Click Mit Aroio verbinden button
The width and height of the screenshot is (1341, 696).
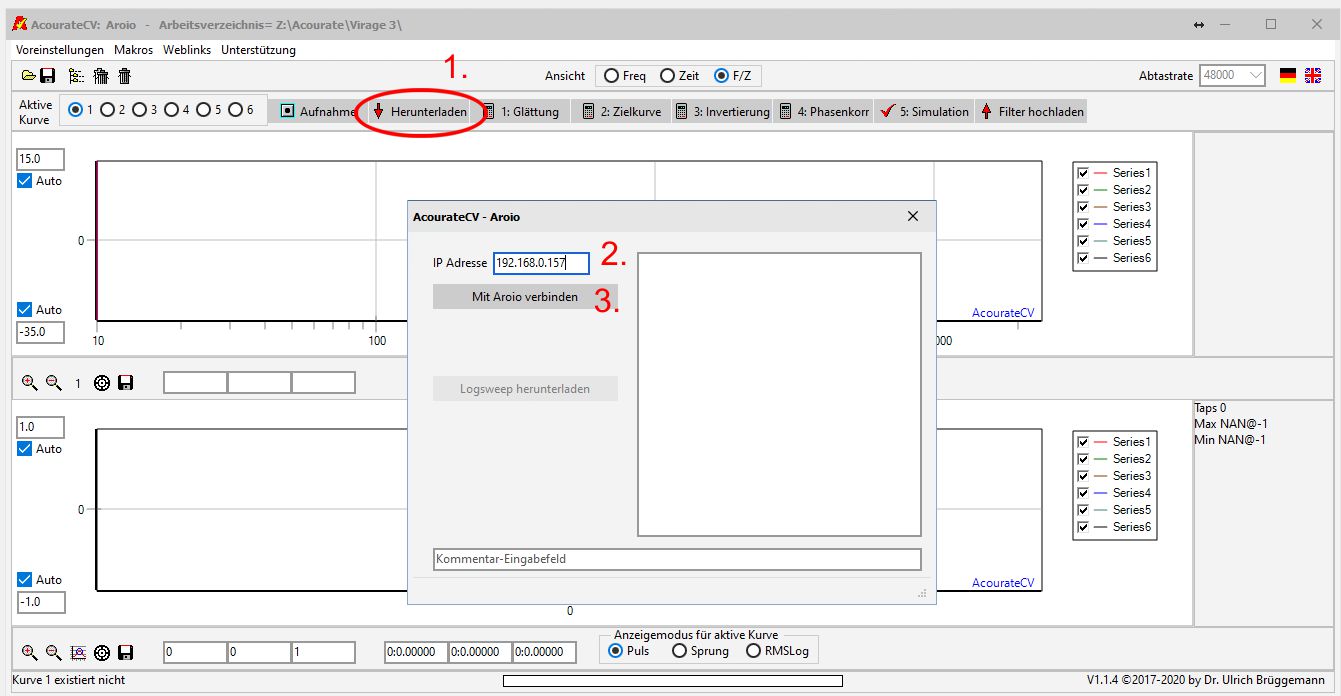pyautogui.click(x=525, y=297)
